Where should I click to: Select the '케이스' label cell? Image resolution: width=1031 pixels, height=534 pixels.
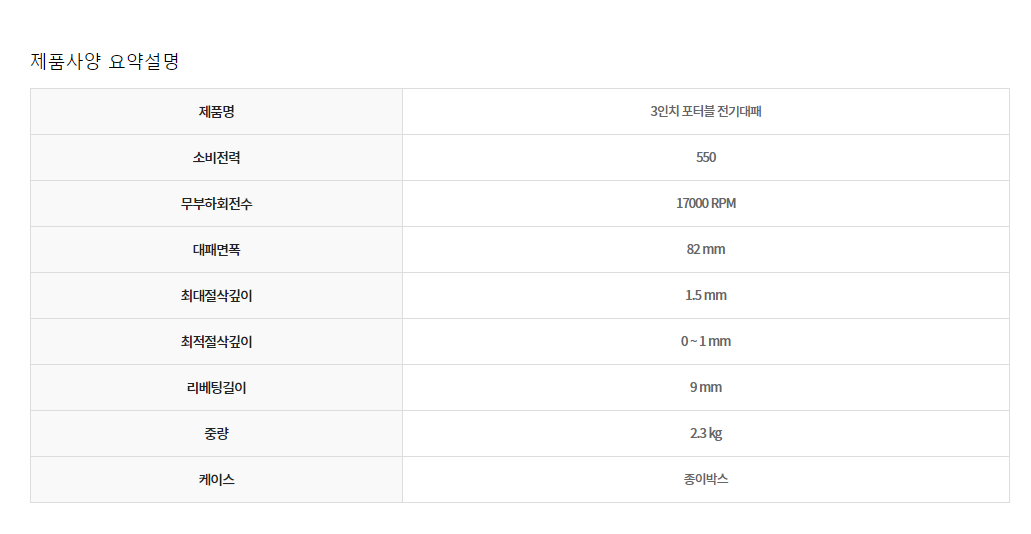(216, 480)
